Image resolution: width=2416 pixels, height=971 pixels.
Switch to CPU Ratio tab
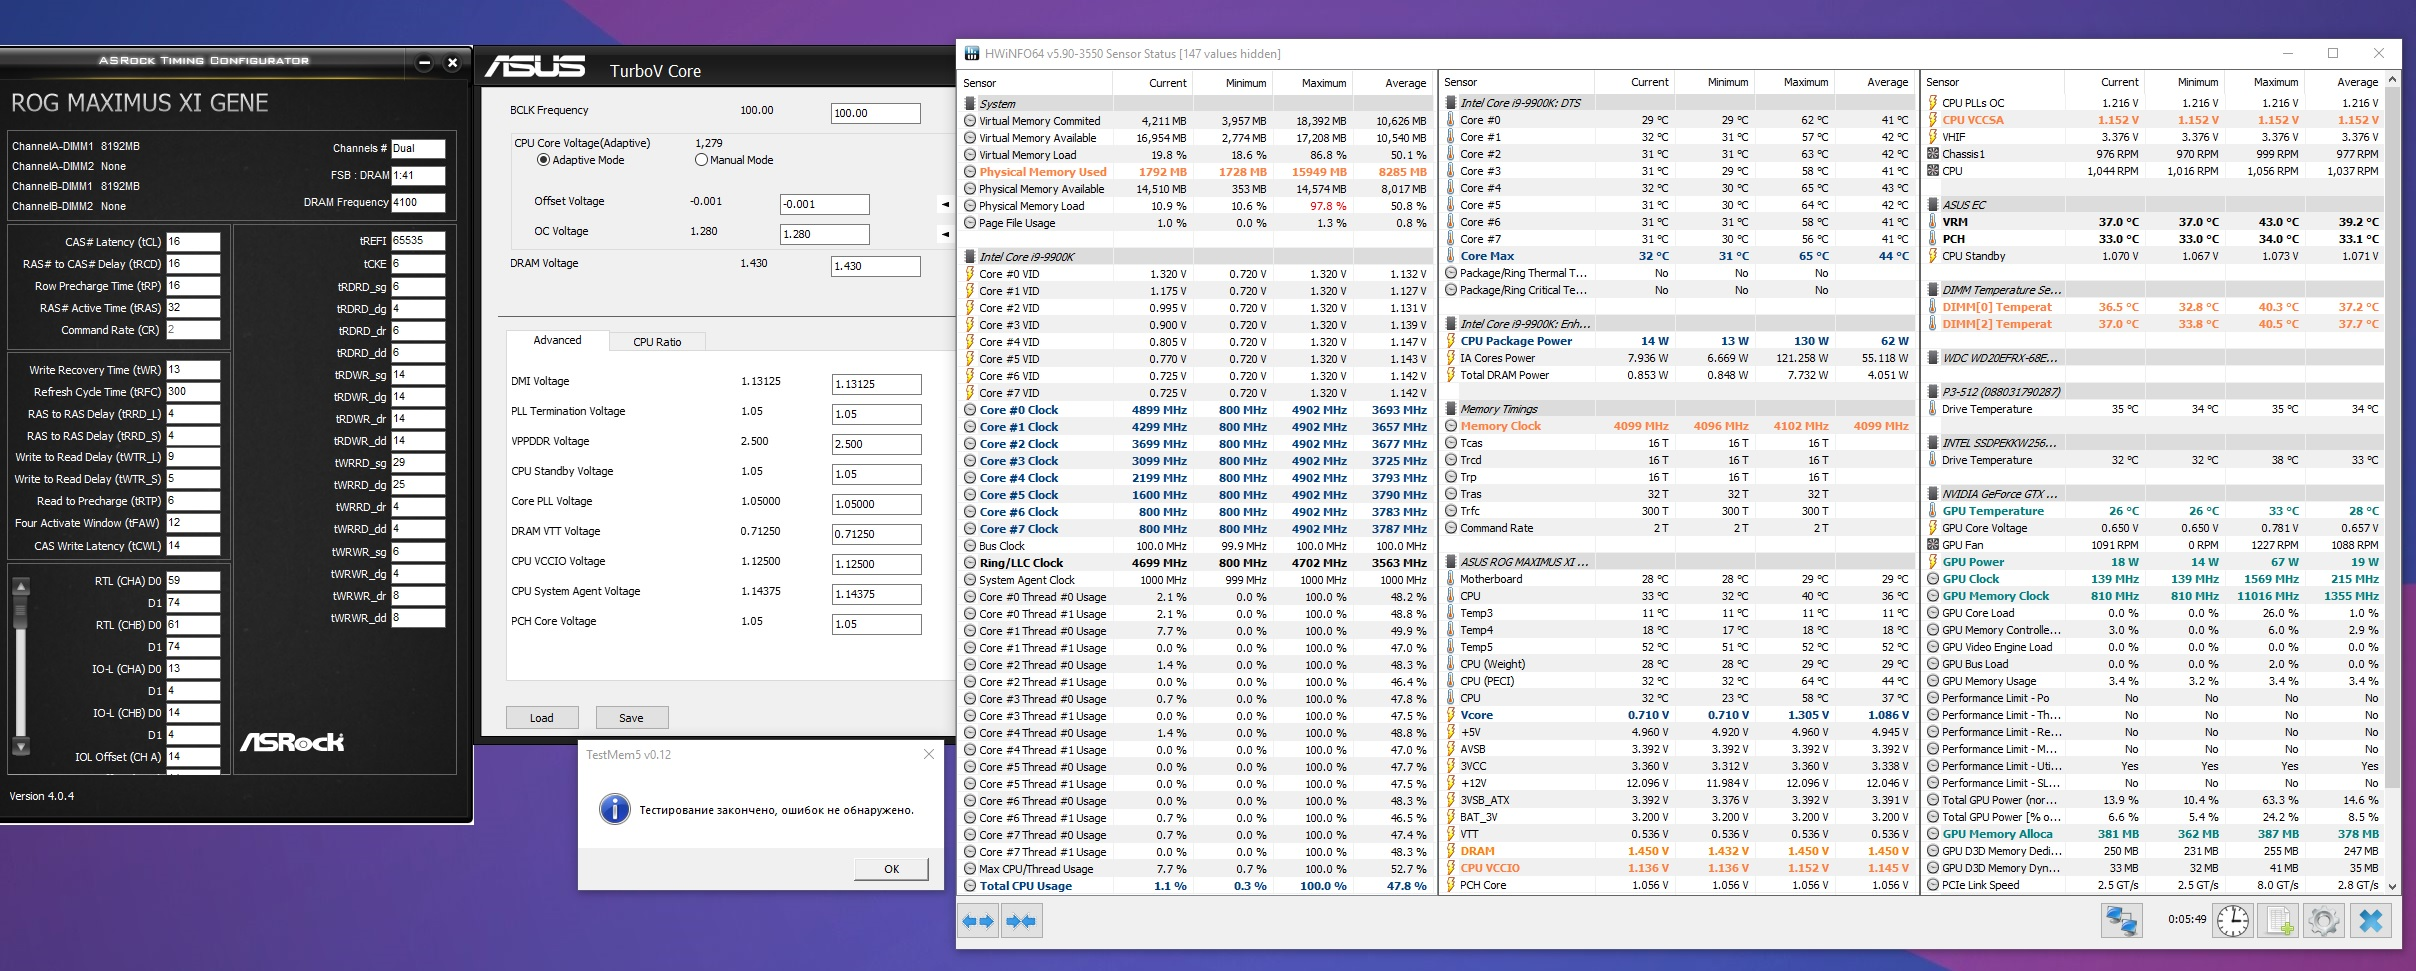coord(657,342)
